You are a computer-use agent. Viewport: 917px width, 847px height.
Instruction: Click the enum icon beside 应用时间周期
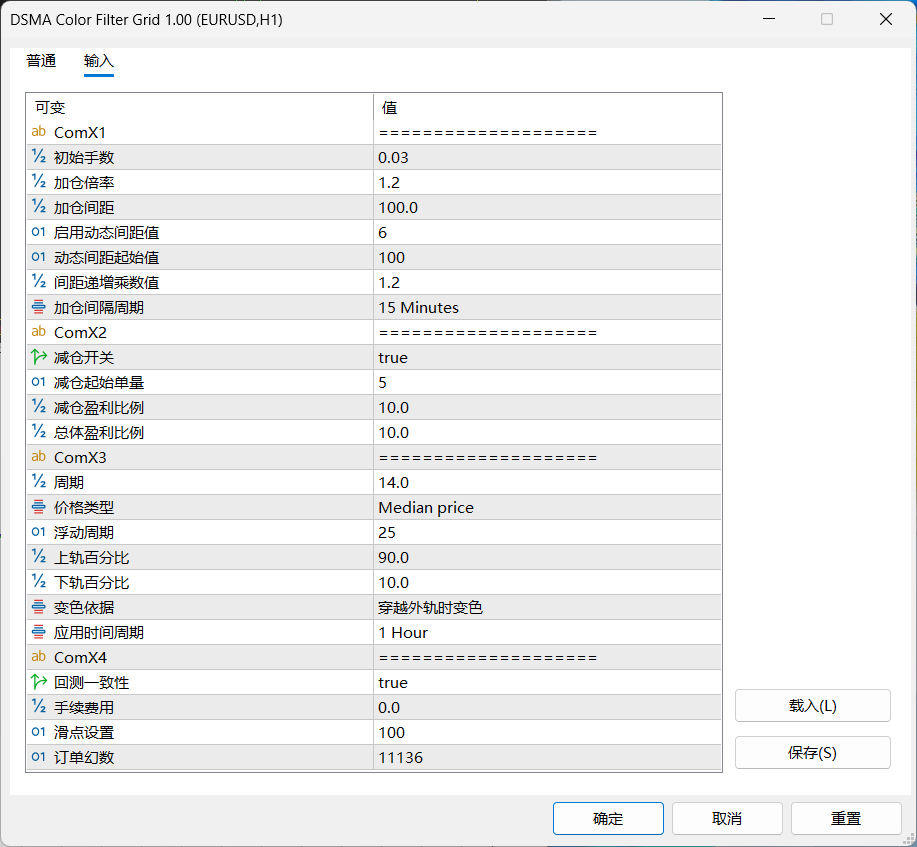point(39,632)
